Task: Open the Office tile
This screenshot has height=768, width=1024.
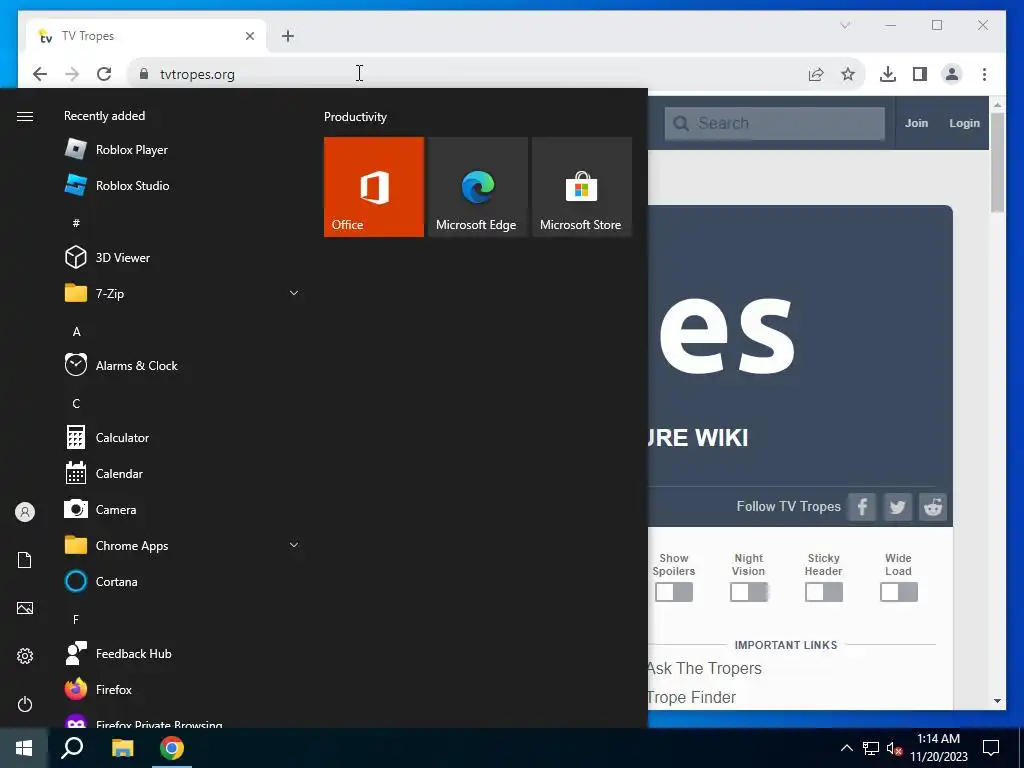Action: coord(374,187)
